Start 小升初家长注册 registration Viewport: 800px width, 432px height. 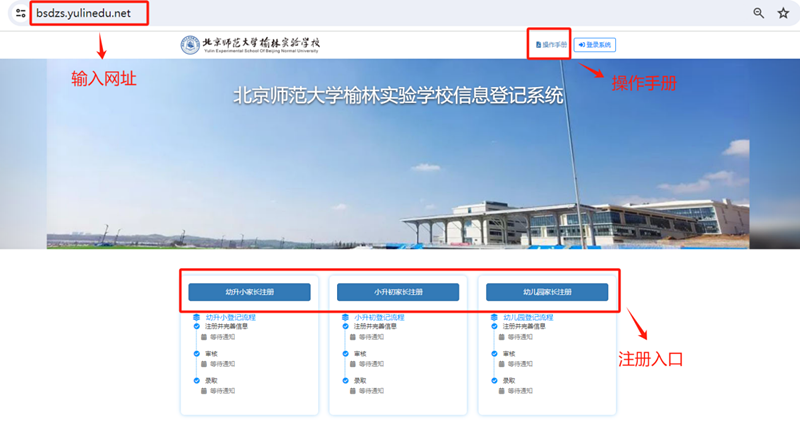(398, 292)
